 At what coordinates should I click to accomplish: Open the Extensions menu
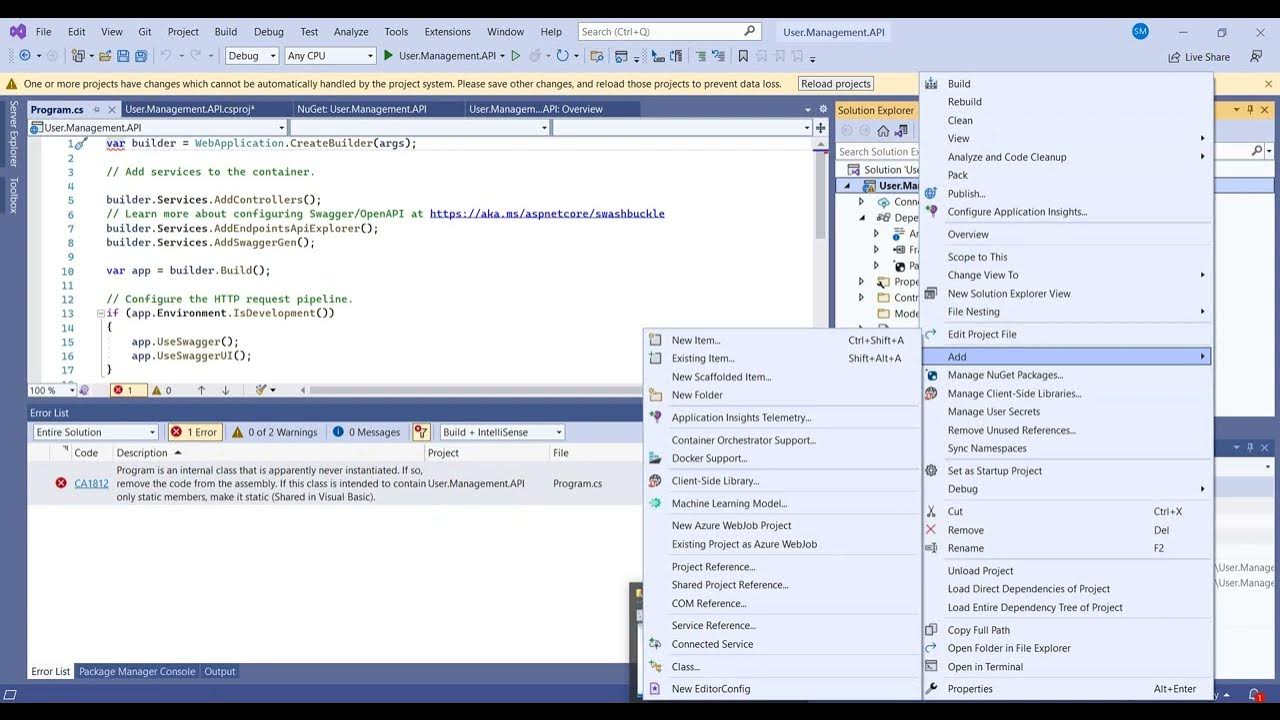[447, 32]
